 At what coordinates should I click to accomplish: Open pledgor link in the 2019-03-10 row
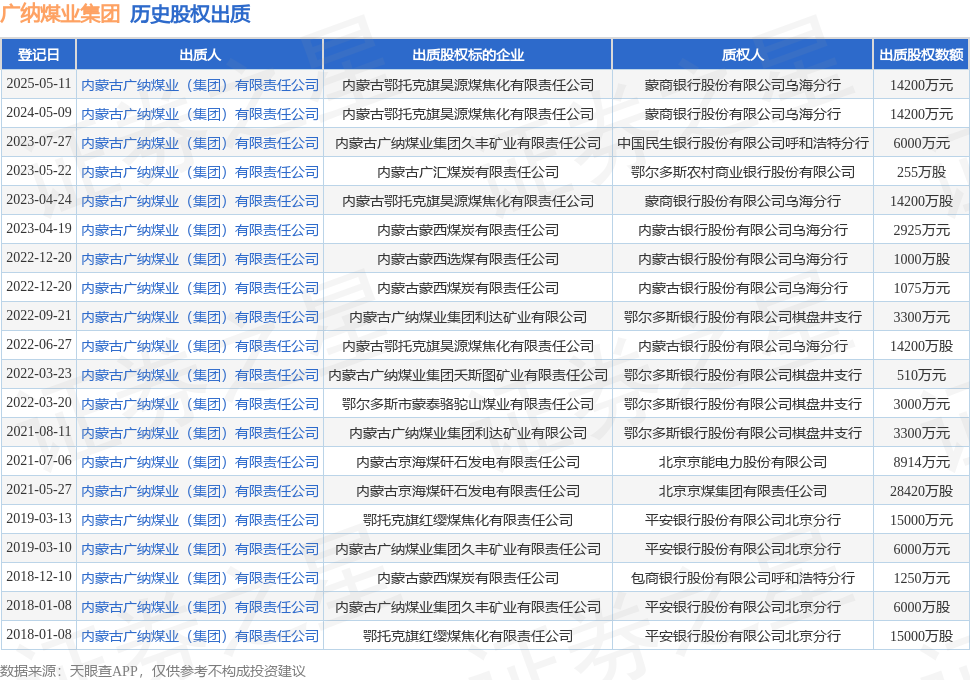pyautogui.click(x=200, y=549)
